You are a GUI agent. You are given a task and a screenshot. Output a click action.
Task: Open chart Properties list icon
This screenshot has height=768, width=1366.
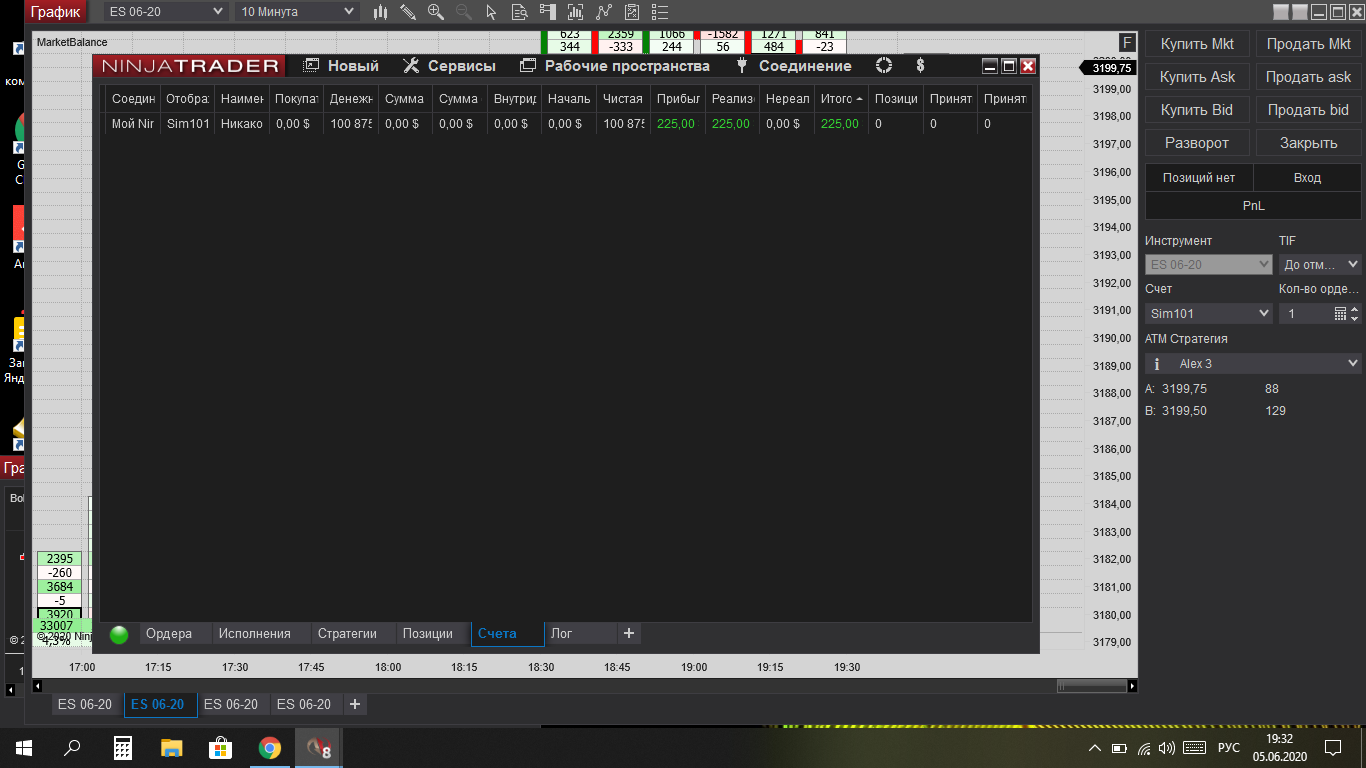tap(660, 12)
